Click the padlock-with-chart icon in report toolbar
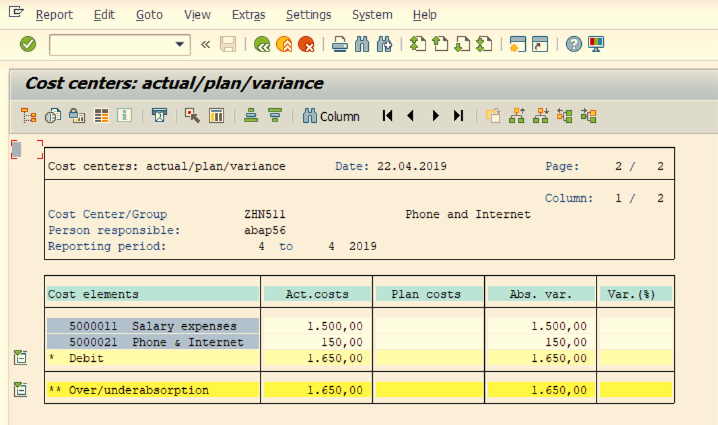This screenshot has width=718, height=425. (x=77, y=116)
